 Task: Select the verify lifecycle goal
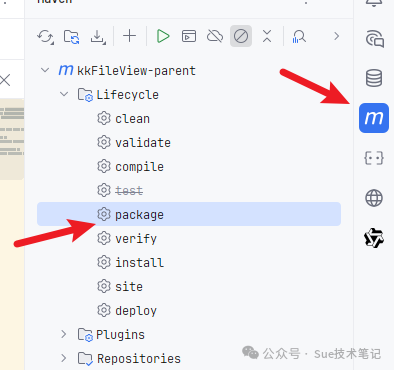click(136, 239)
